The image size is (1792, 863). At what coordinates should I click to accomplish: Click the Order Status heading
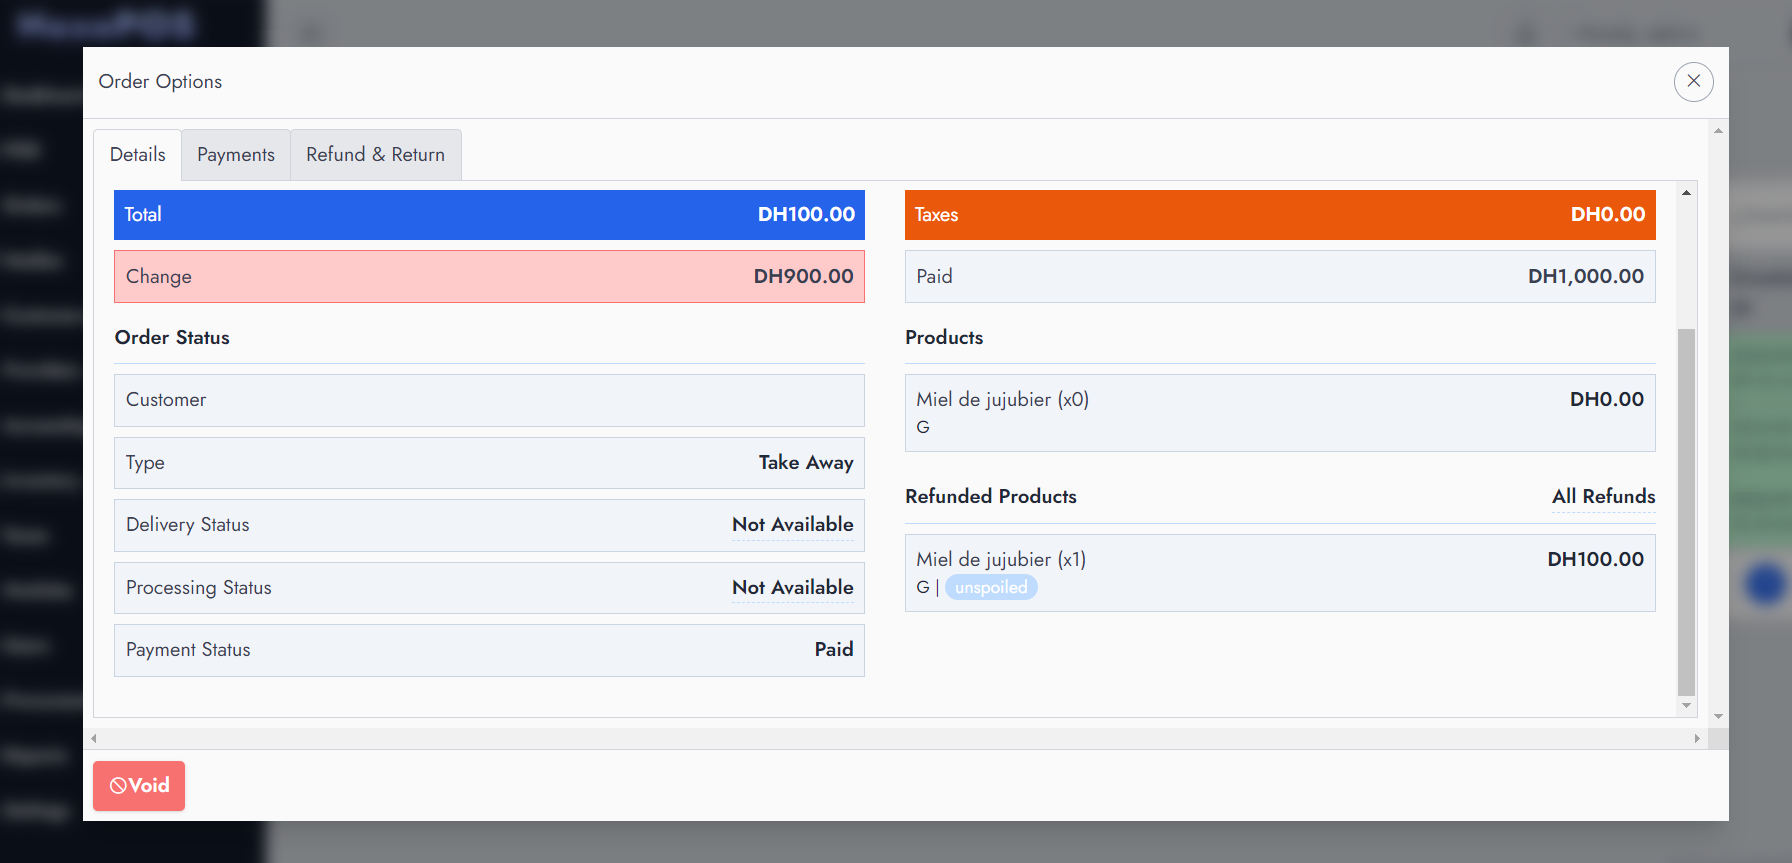[x=172, y=338]
